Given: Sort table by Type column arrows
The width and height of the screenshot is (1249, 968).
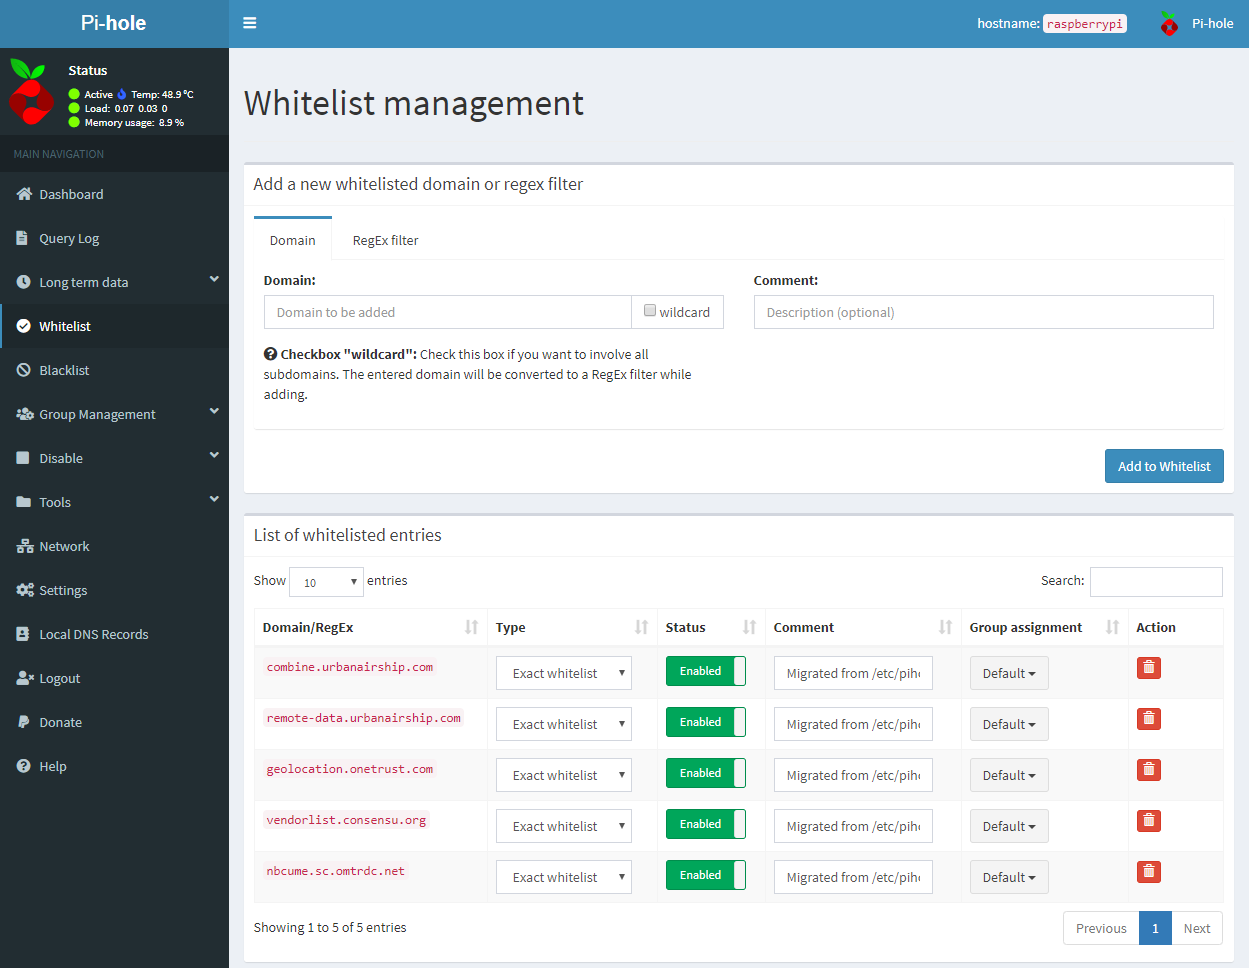Looking at the screenshot, I should pos(641,627).
